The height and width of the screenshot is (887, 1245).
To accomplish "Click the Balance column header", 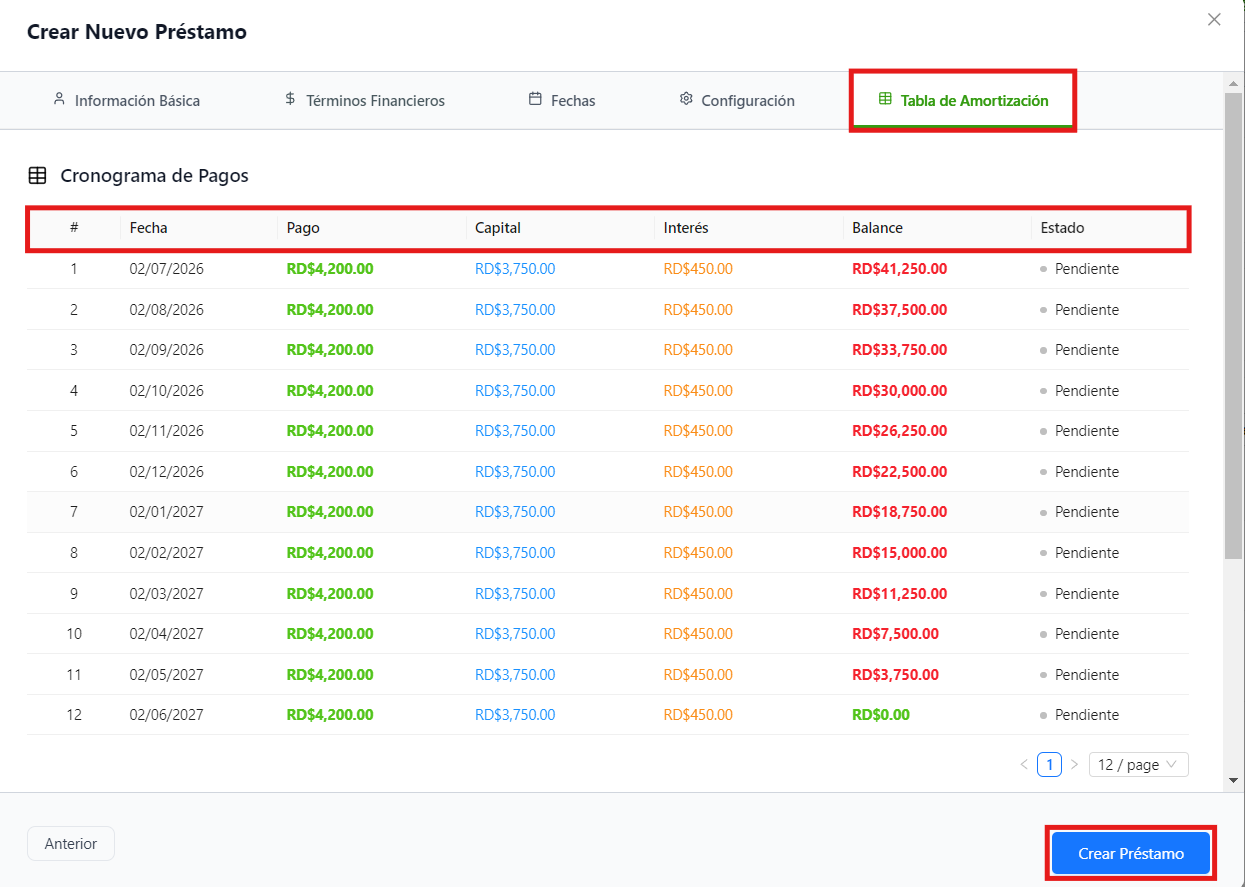I will tap(877, 228).
